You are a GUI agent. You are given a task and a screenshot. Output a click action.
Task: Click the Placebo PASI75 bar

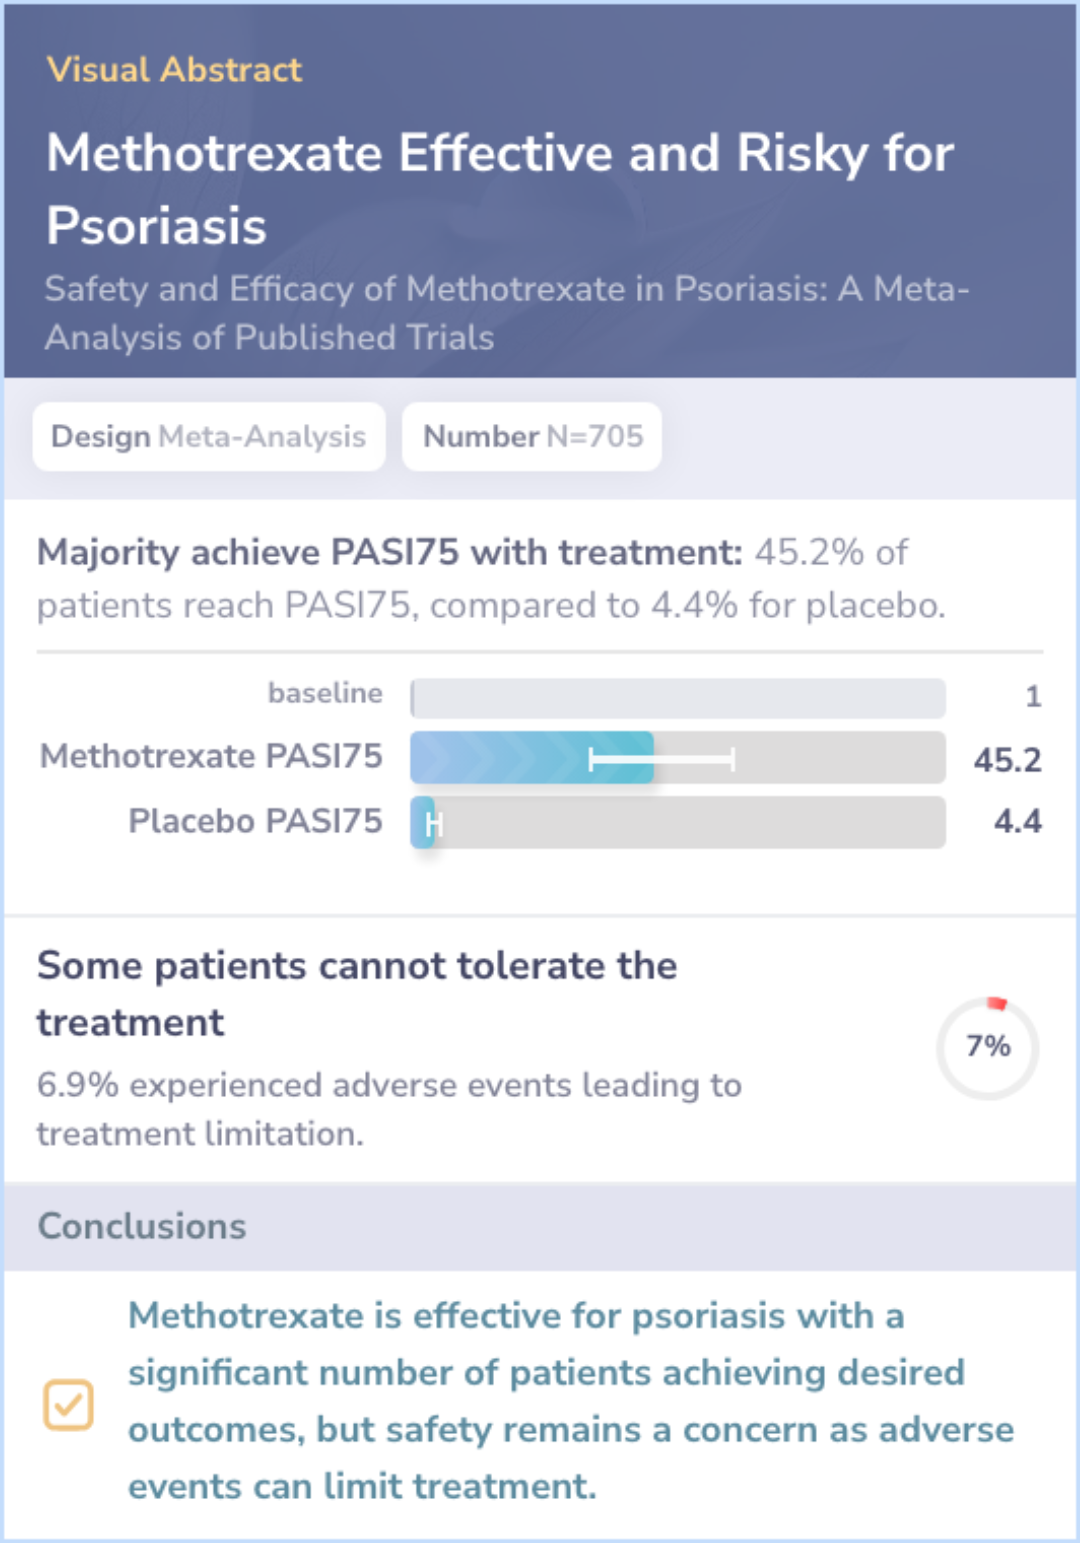pos(677,822)
